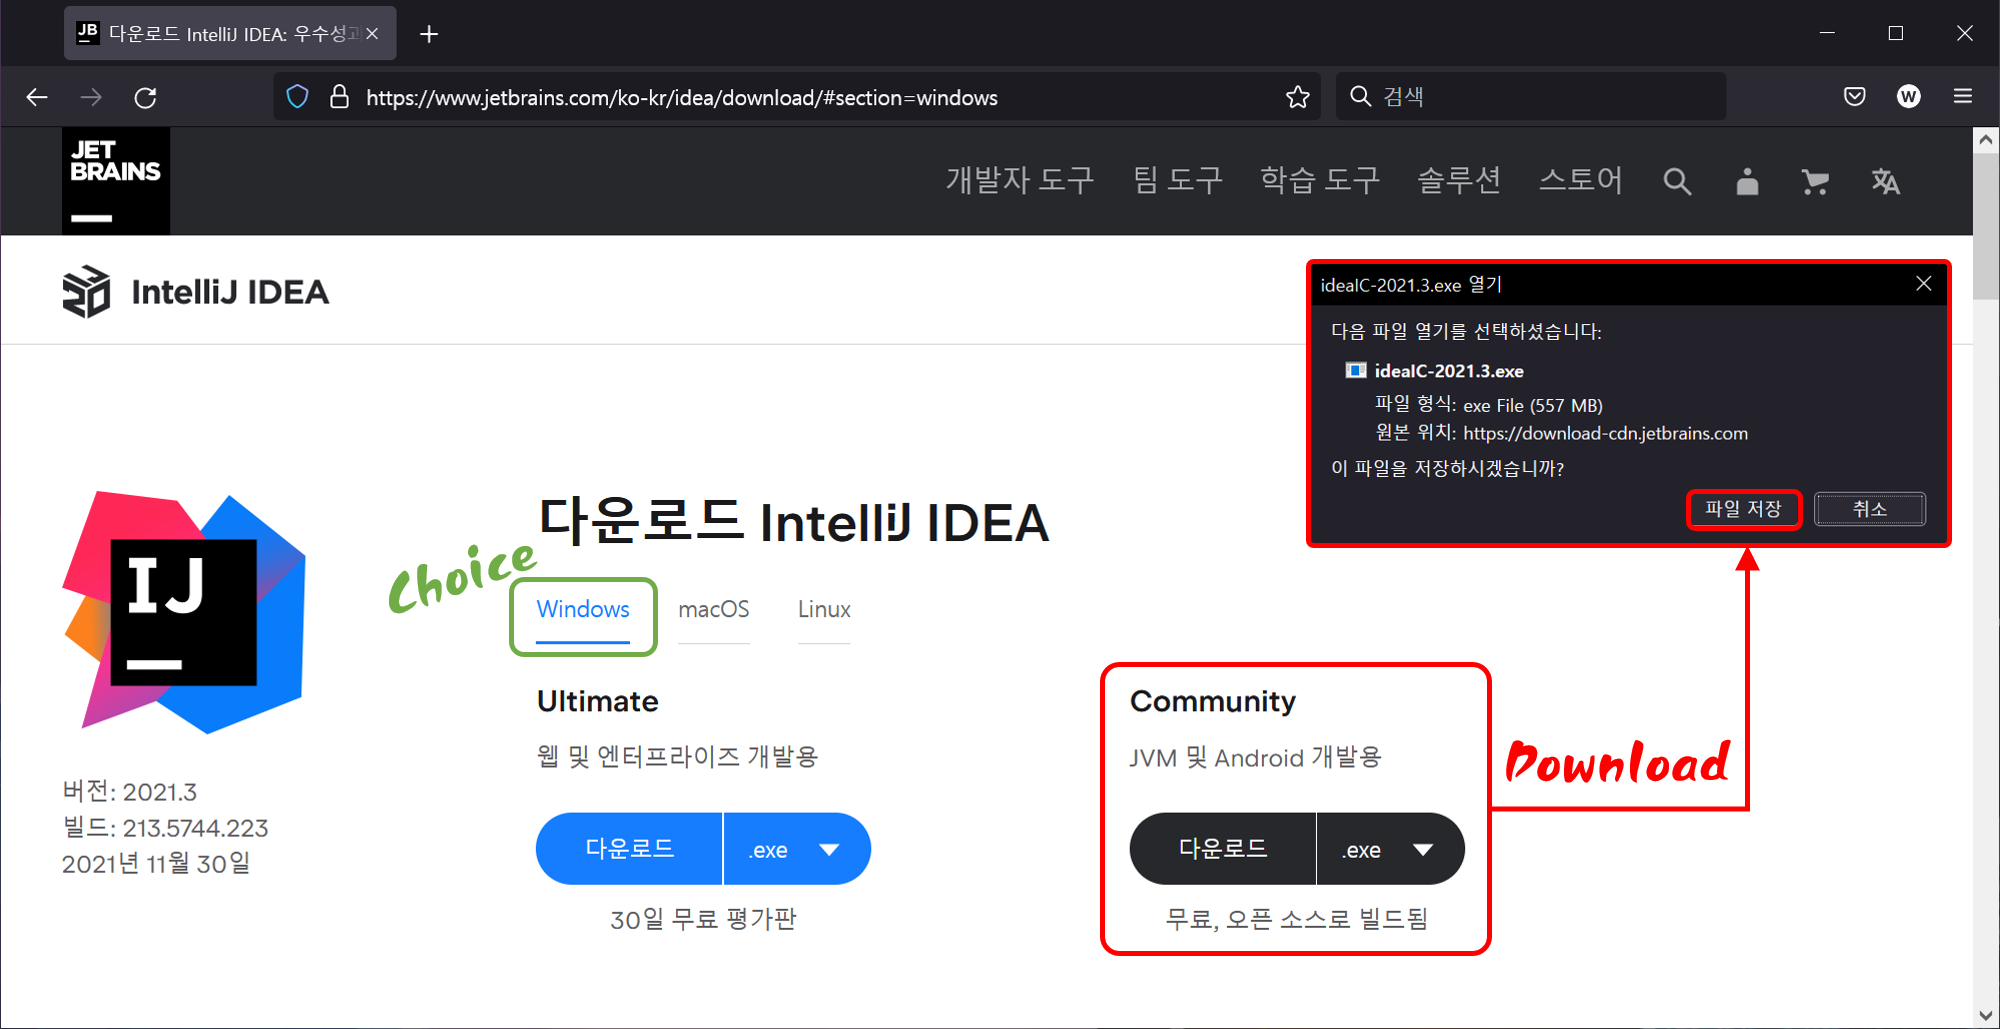Open a new browser tab
Image resolution: width=2000 pixels, height=1029 pixels.
pyautogui.click(x=429, y=34)
